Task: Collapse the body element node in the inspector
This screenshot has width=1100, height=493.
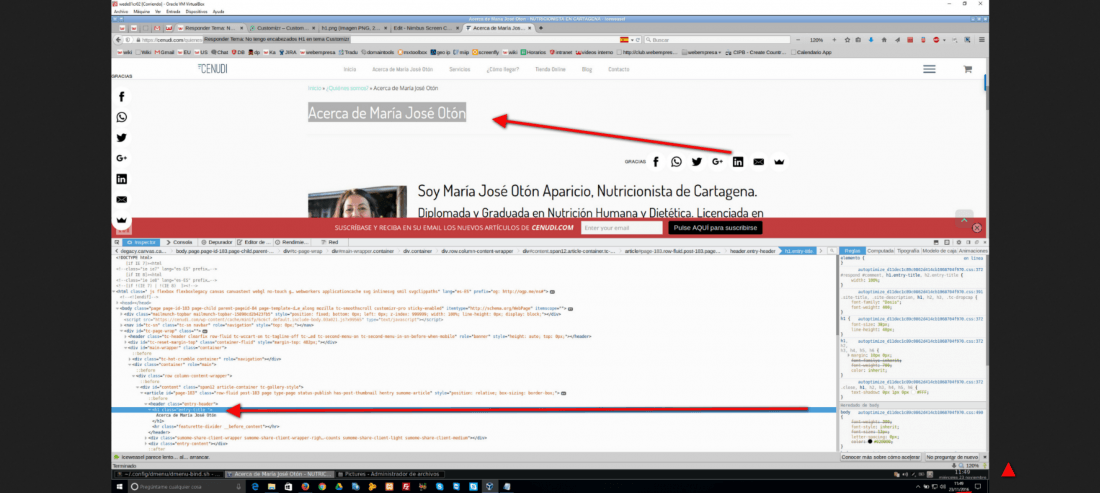Action: click(118, 308)
